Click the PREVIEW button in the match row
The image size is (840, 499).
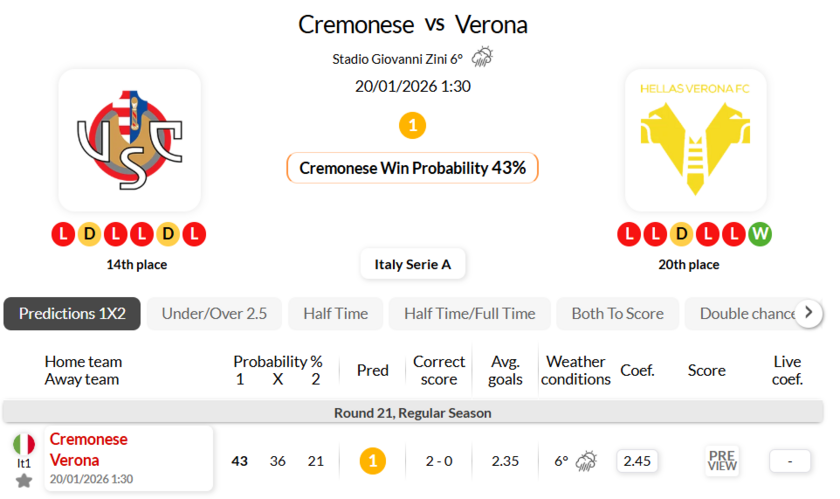[x=722, y=461]
